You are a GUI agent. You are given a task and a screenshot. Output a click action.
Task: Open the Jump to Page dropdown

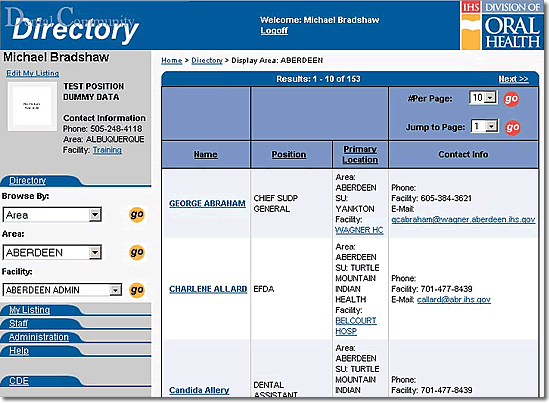[x=485, y=126]
